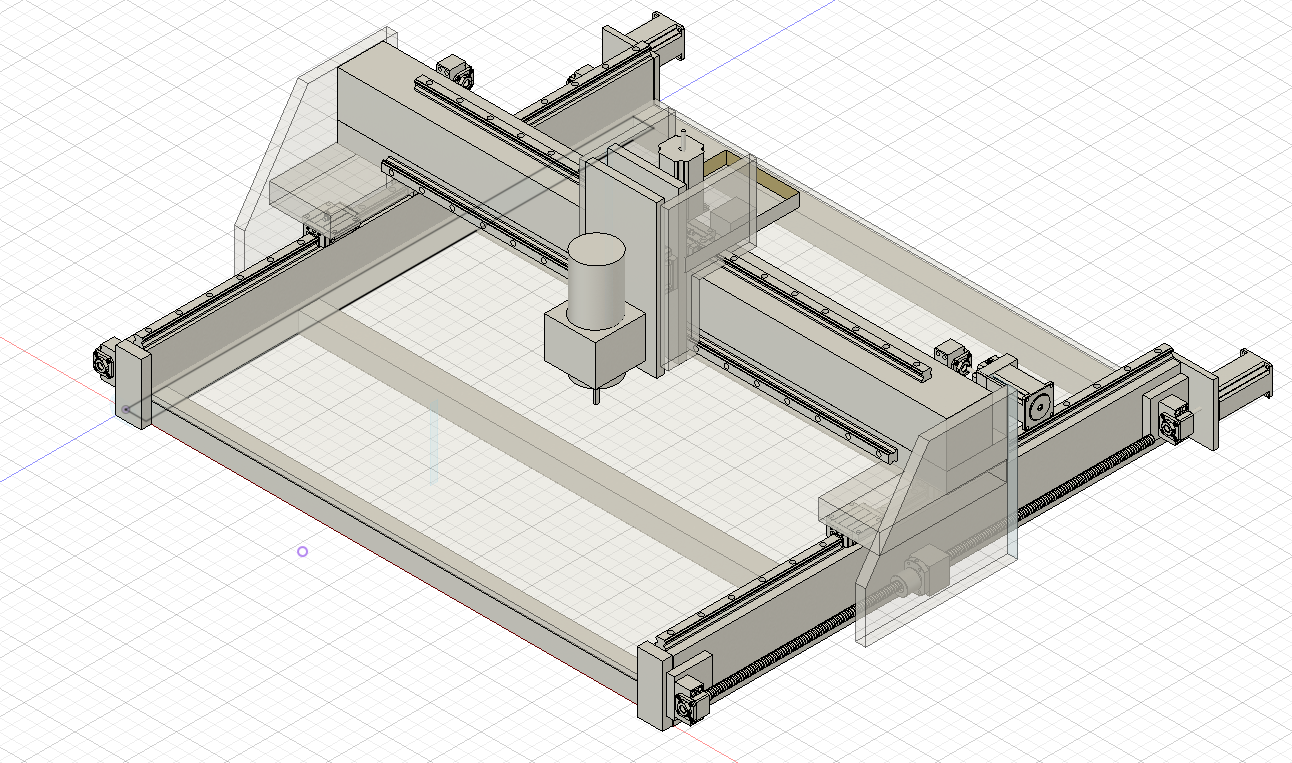Select the light blue vertical sketch line

[433, 443]
